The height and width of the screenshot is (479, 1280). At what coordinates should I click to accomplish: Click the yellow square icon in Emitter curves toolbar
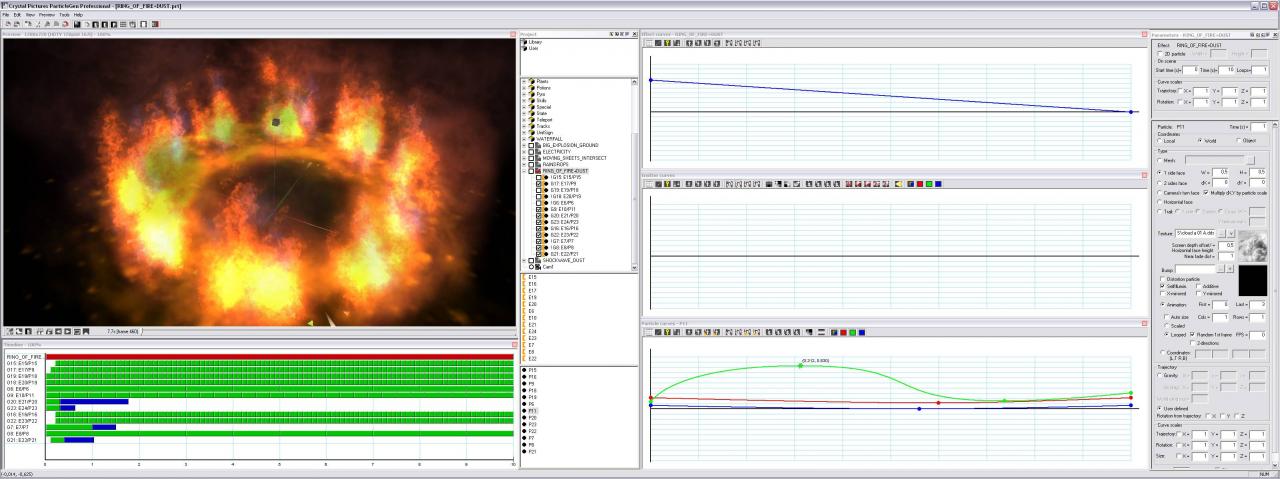[900, 184]
